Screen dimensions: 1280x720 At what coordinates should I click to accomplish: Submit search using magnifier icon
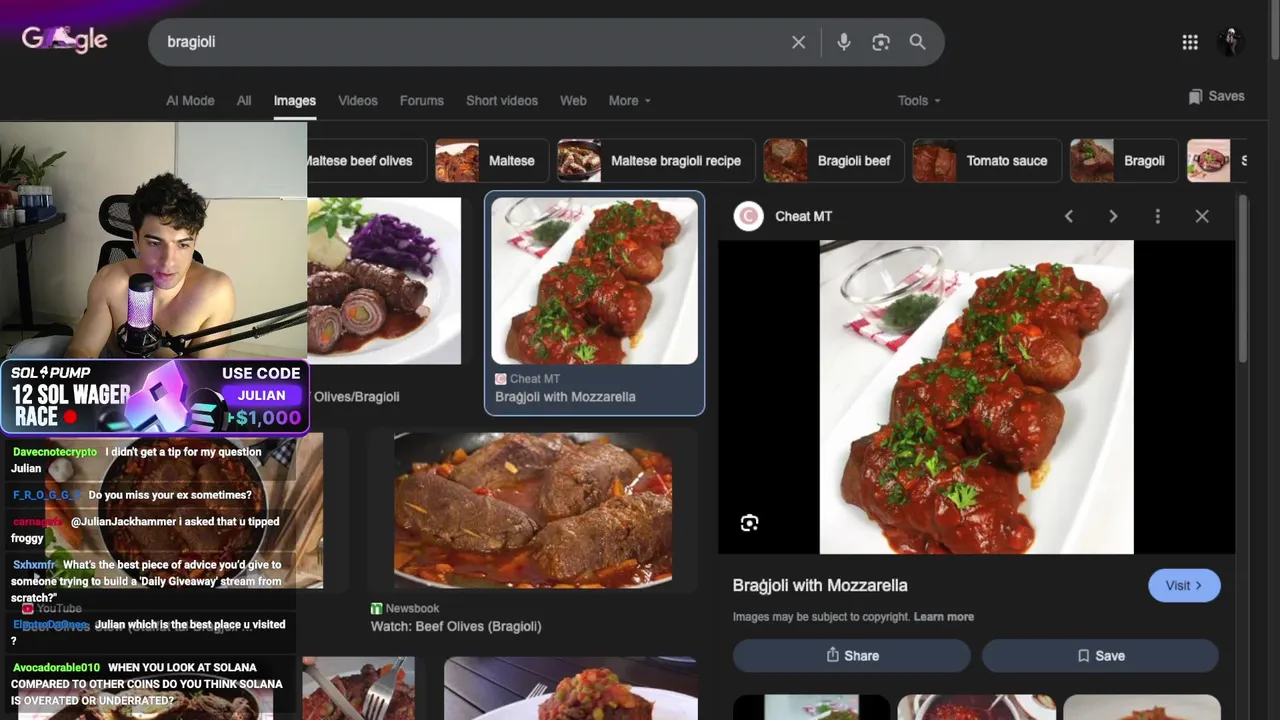917,42
